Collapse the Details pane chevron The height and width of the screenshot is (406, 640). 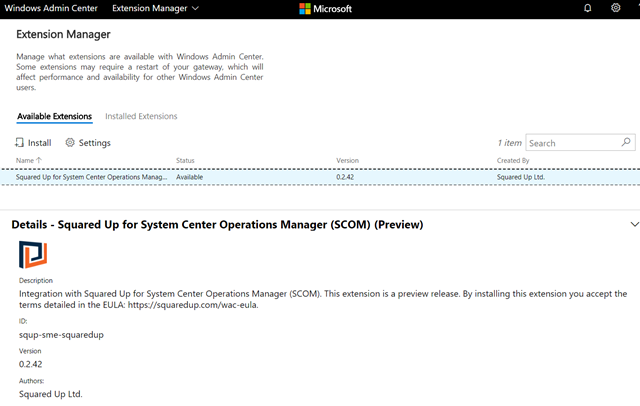tap(634, 224)
